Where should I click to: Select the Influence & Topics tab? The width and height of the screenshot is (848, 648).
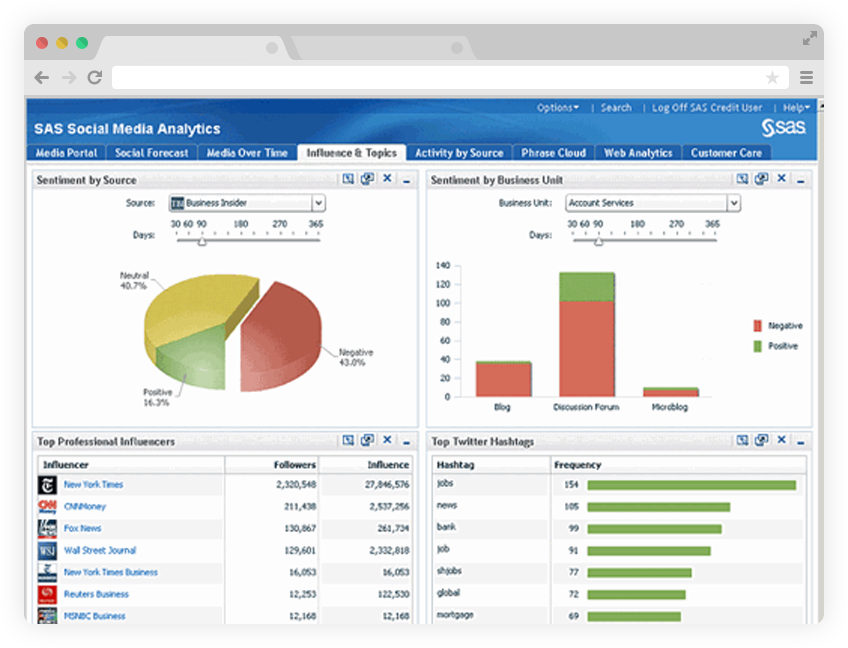coord(352,153)
